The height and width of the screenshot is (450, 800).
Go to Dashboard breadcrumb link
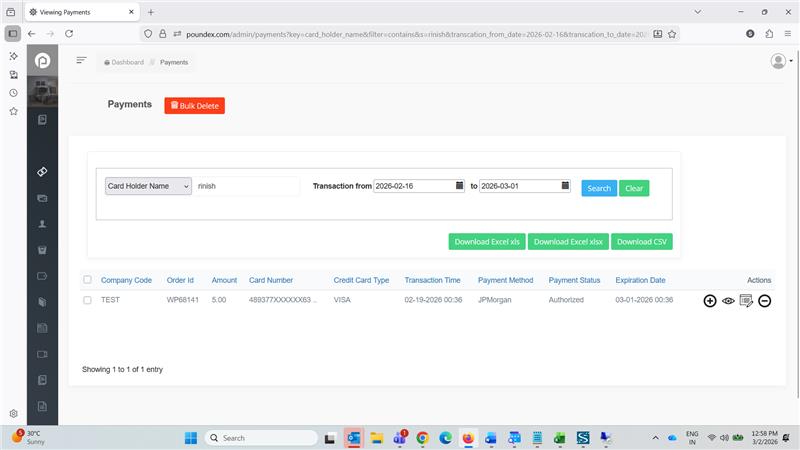(x=124, y=62)
